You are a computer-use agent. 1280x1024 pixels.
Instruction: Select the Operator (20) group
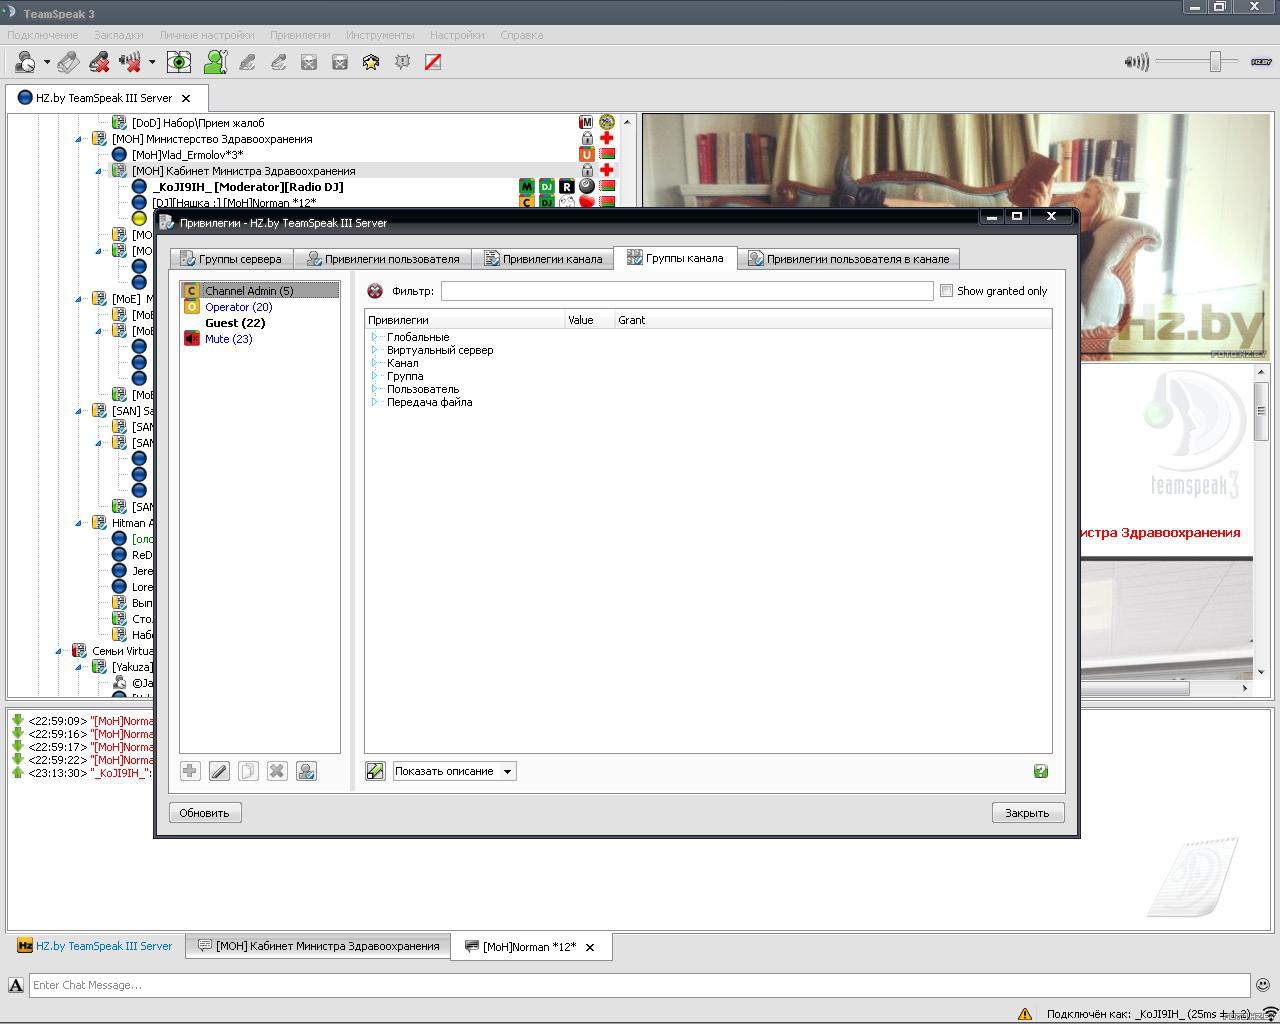[x=238, y=307]
